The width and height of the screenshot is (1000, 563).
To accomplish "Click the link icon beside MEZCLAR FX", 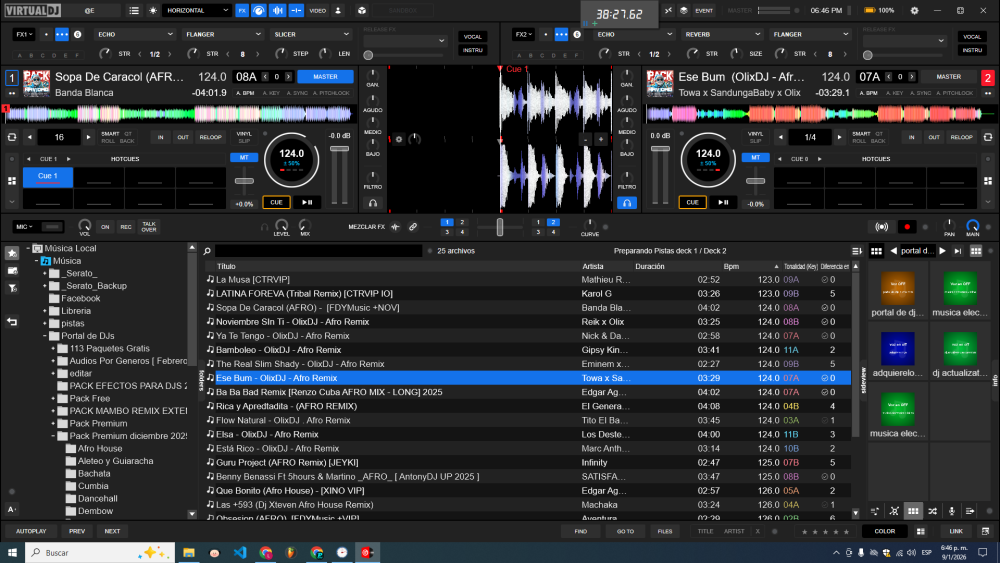I will click(x=413, y=227).
